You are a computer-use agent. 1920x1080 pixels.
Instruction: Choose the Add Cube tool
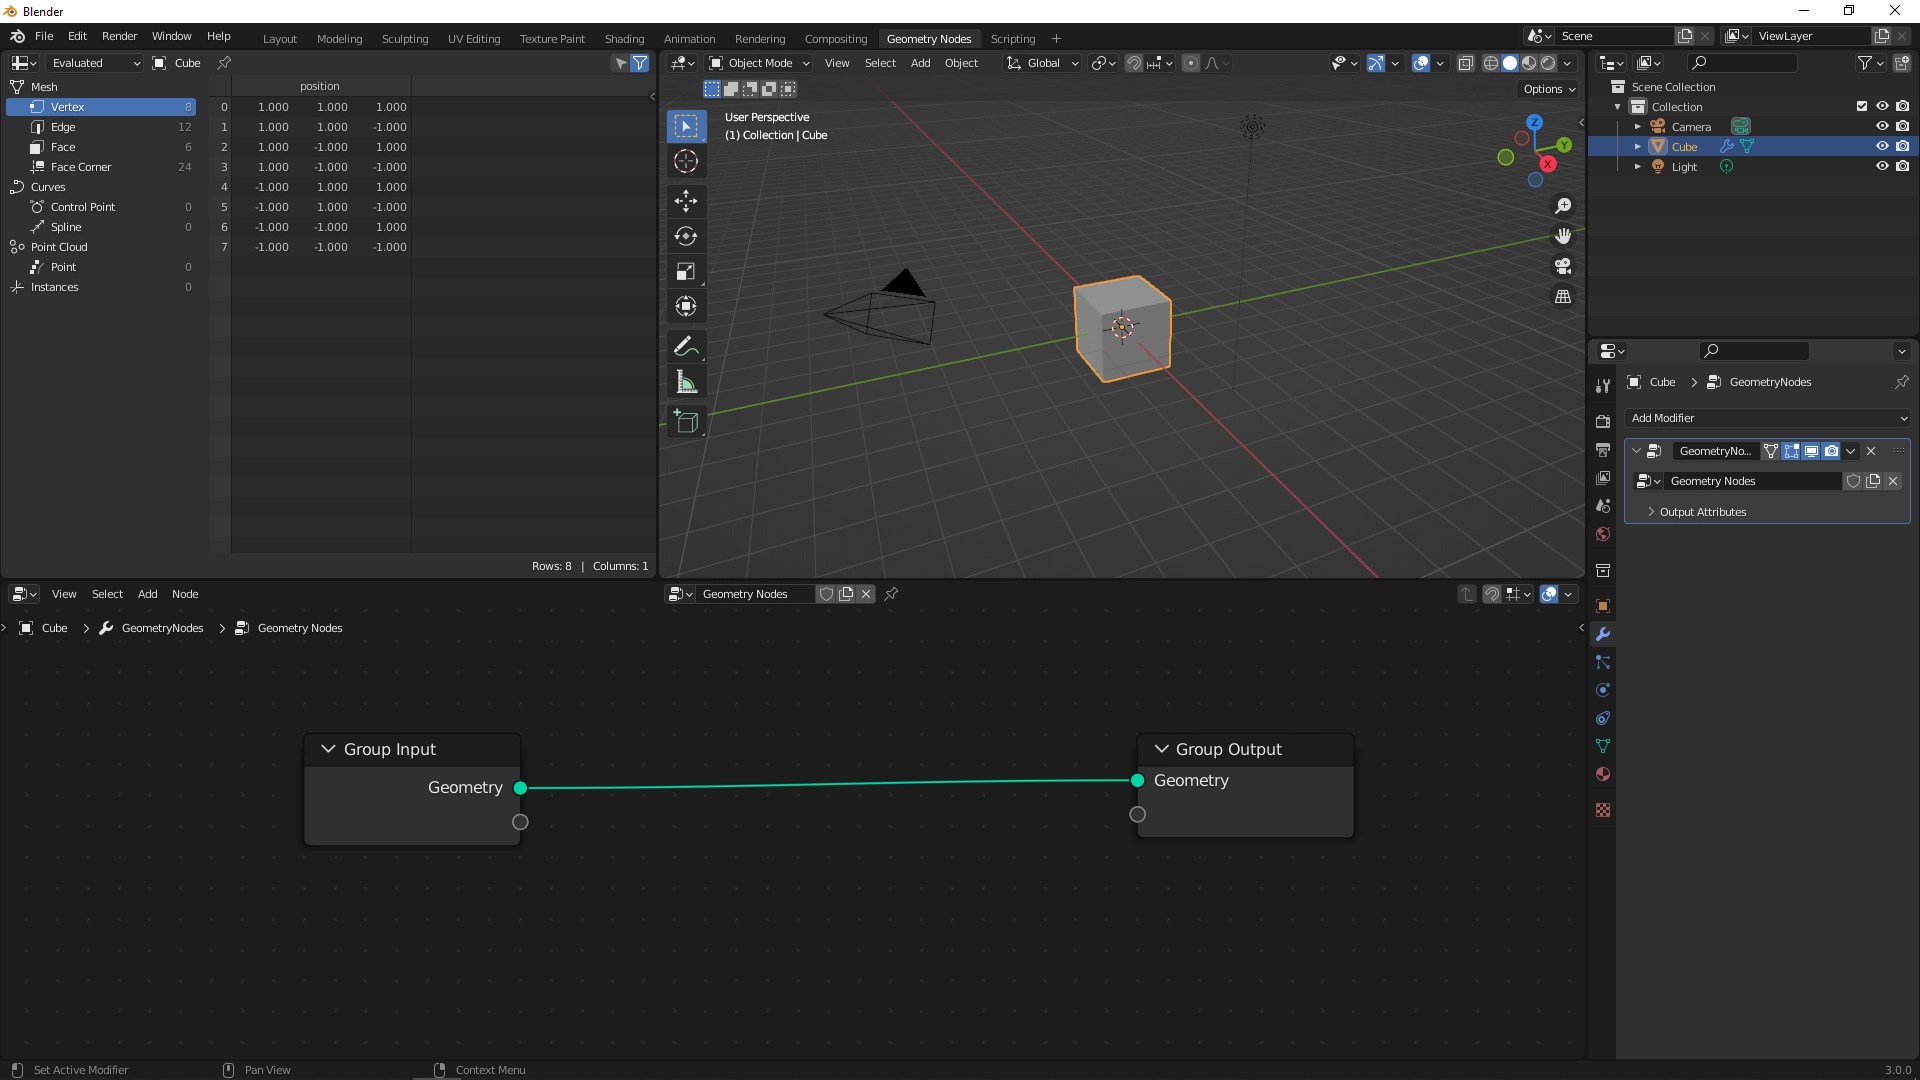[686, 422]
